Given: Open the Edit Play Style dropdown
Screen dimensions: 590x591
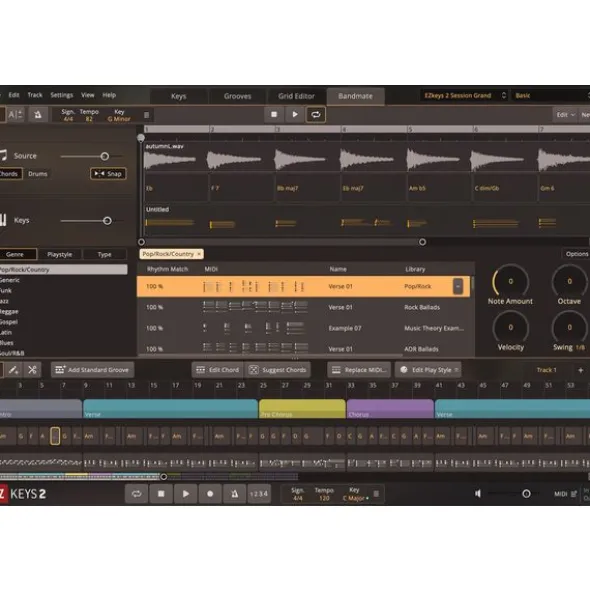Looking at the screenshot, I should (429, 370).
